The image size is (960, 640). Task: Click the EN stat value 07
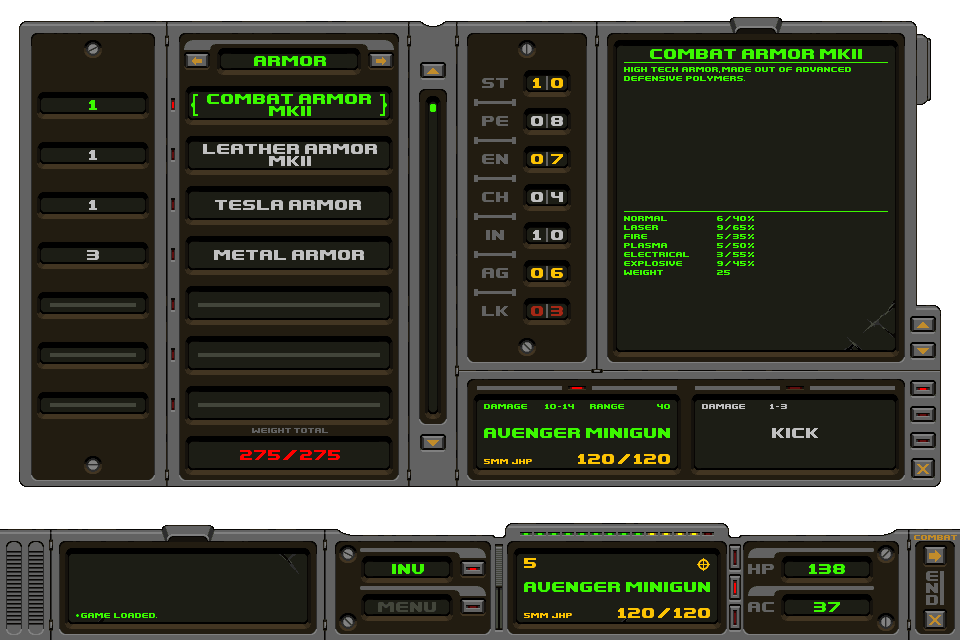(547, 159)
